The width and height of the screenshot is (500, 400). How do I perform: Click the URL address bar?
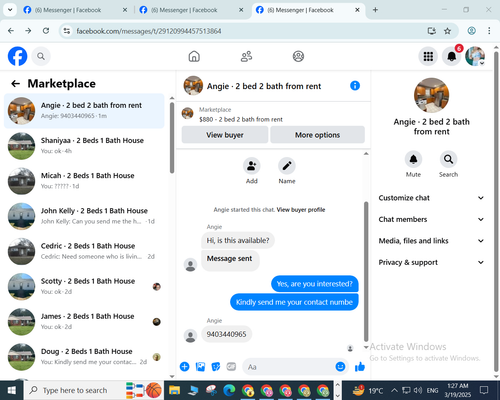click(x=248, y=31)
